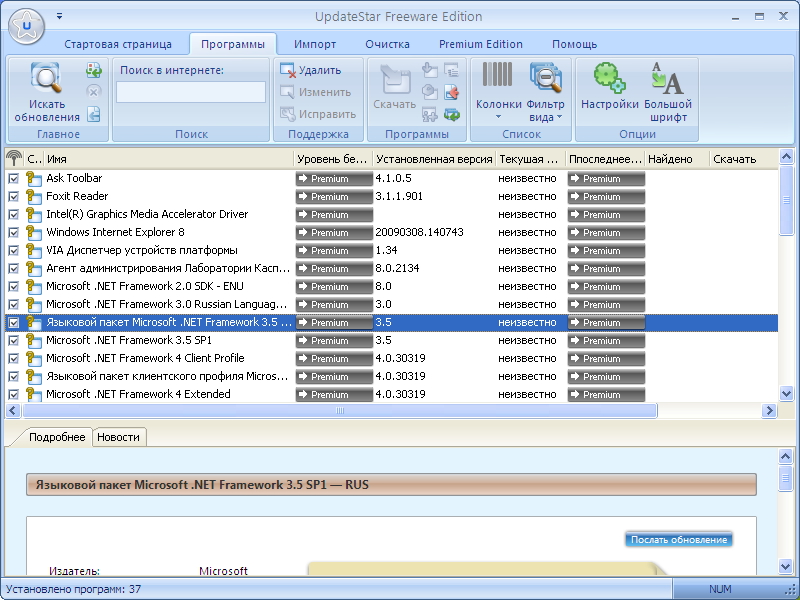The width and height of the screenshot is (800, 600).
Task: Click the greyed add program icon in Программы group
Action: (x=430, y=114)
